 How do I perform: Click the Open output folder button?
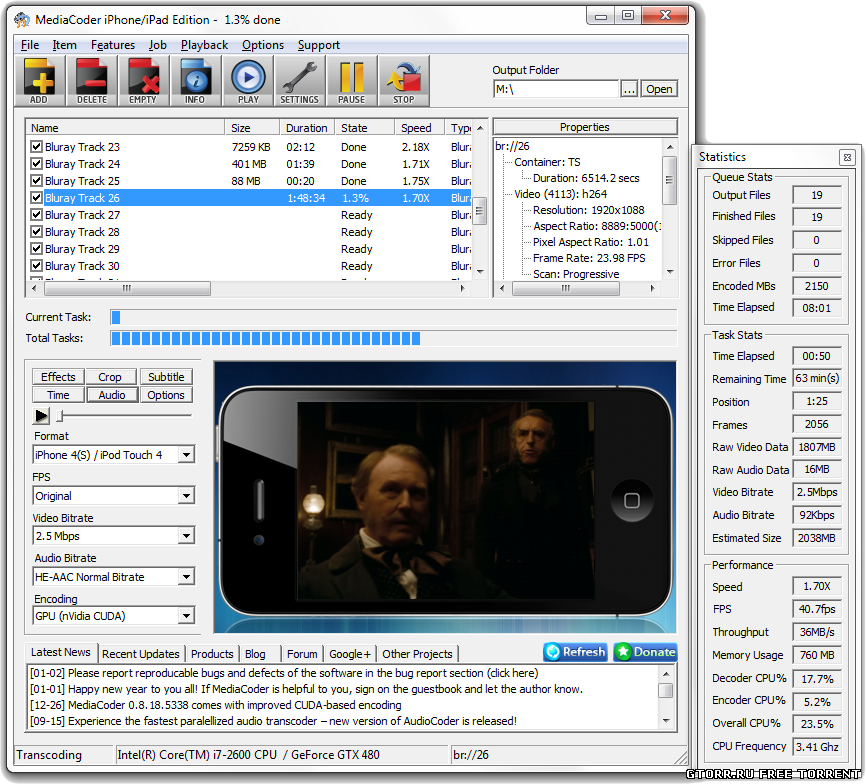[x=659, y=89]
